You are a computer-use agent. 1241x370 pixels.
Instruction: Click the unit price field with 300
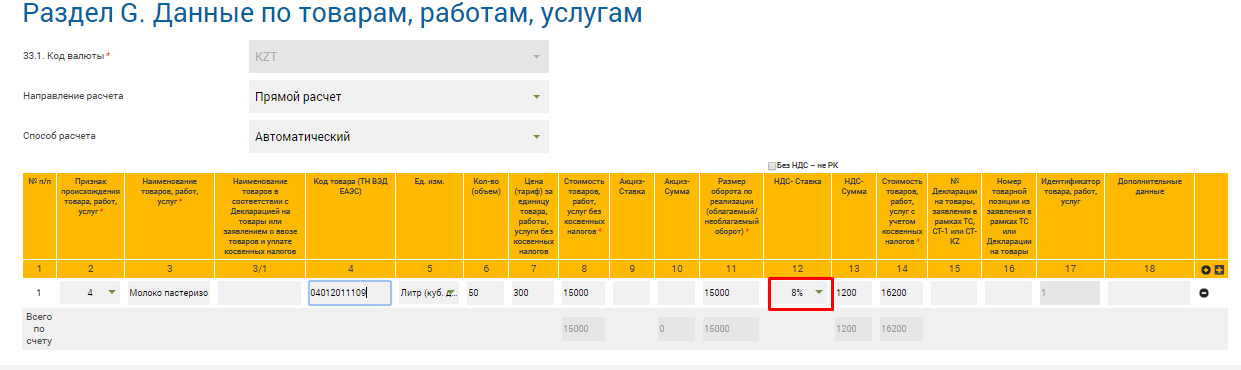[532, 293]
